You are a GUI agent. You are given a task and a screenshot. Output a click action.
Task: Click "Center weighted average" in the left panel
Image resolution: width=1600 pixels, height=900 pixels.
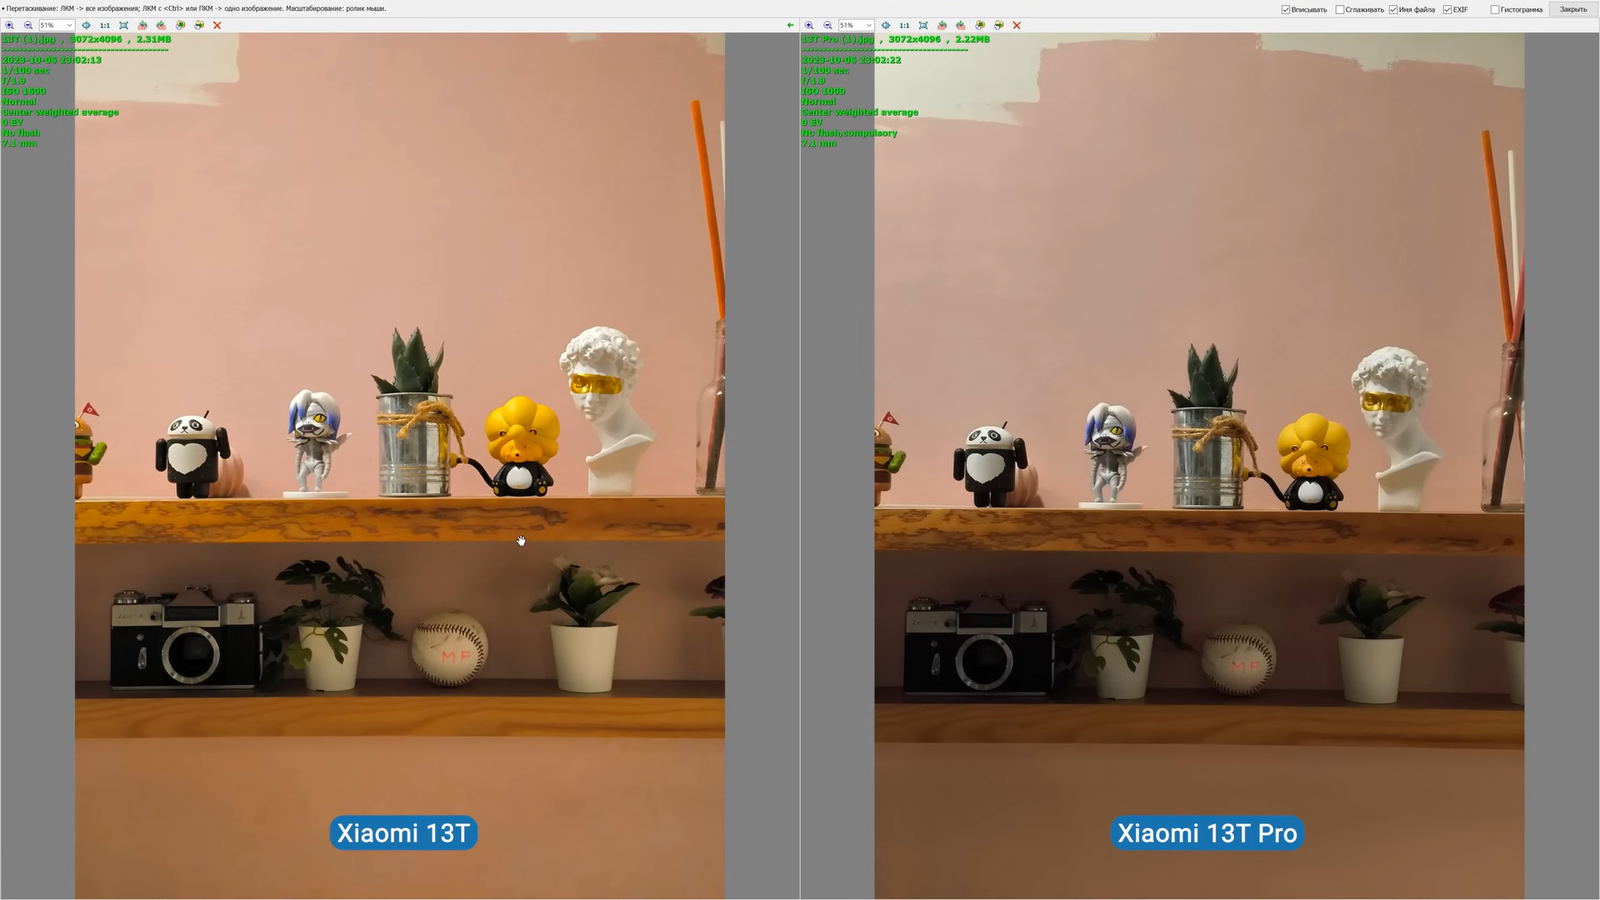pyautogui.click(x=60, y=112)
